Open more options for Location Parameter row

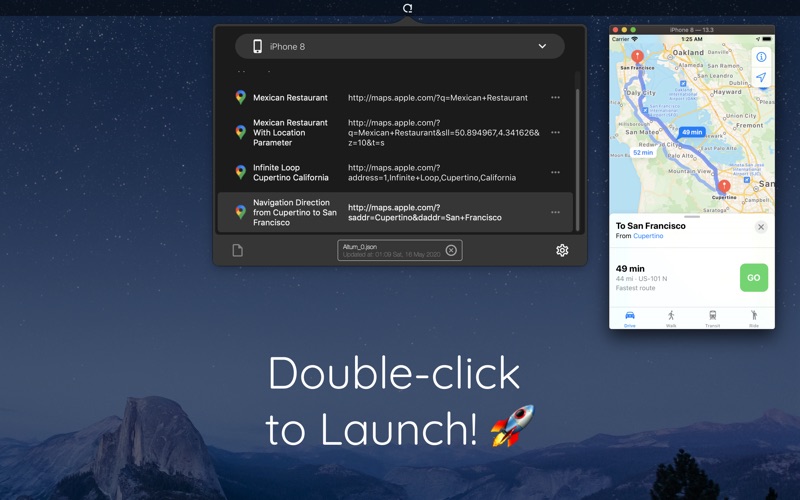555,133
